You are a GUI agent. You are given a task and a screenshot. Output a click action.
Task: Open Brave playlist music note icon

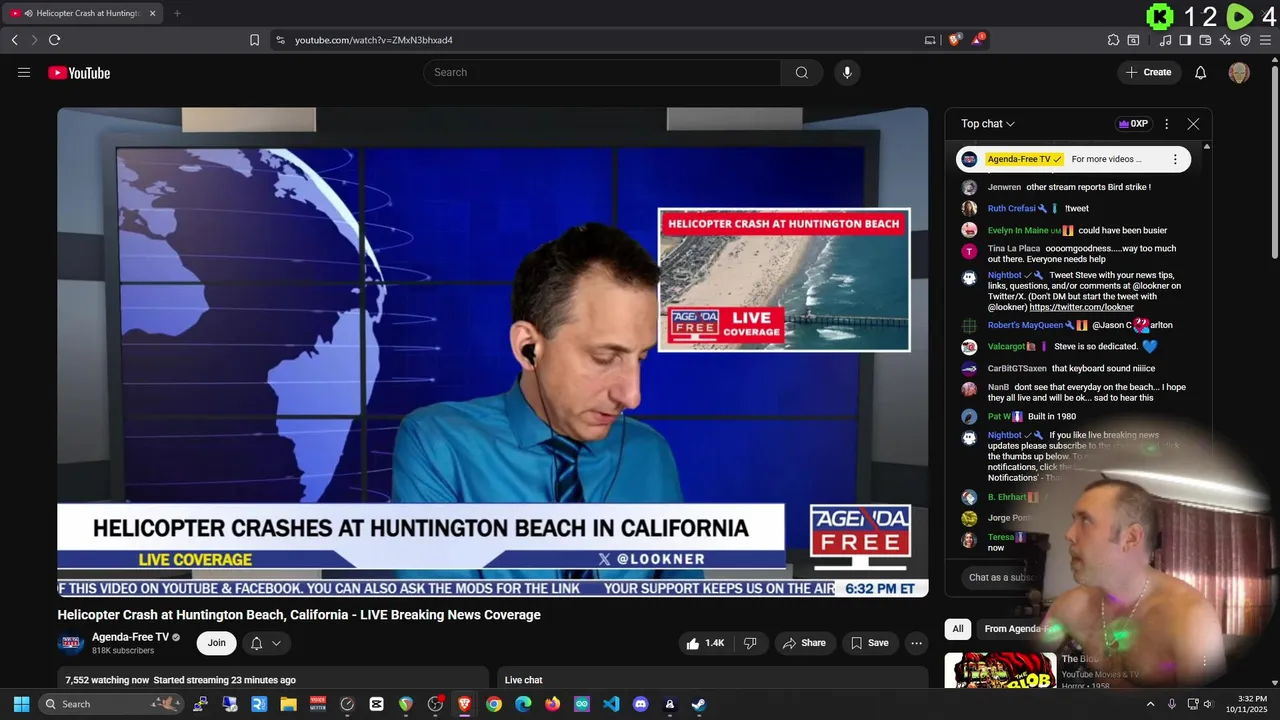click(1166, 40)
